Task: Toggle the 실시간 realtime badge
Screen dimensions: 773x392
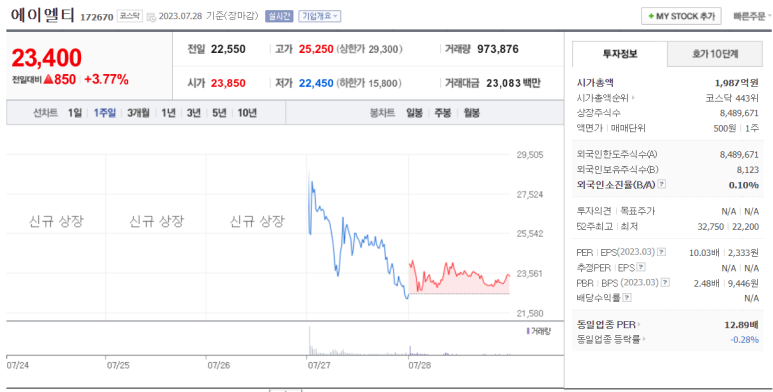Action: click(x=279, y=16)
